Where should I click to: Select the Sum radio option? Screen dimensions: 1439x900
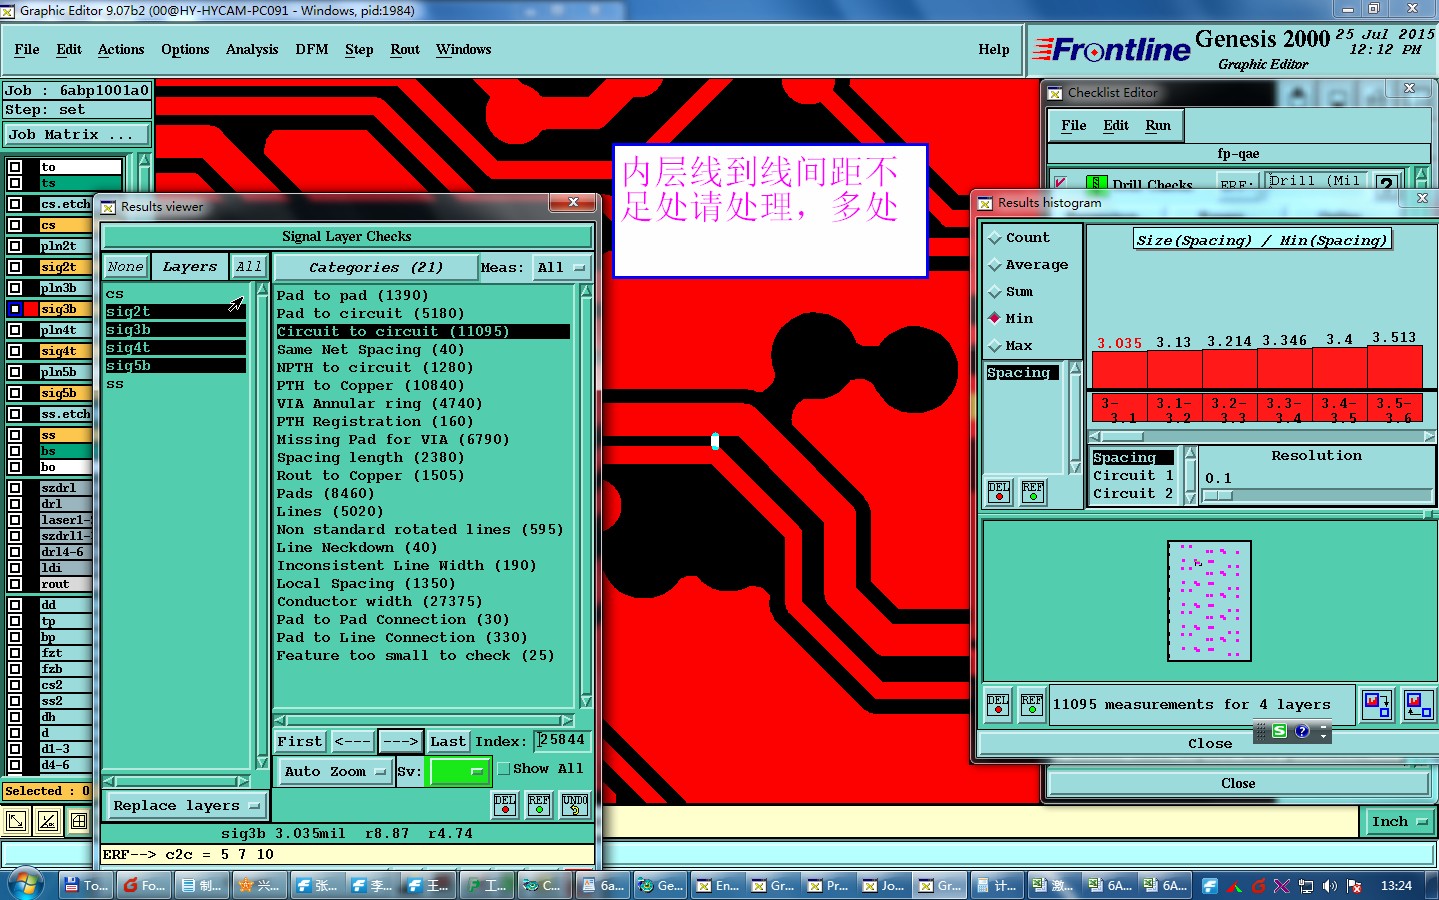[995, 292]
